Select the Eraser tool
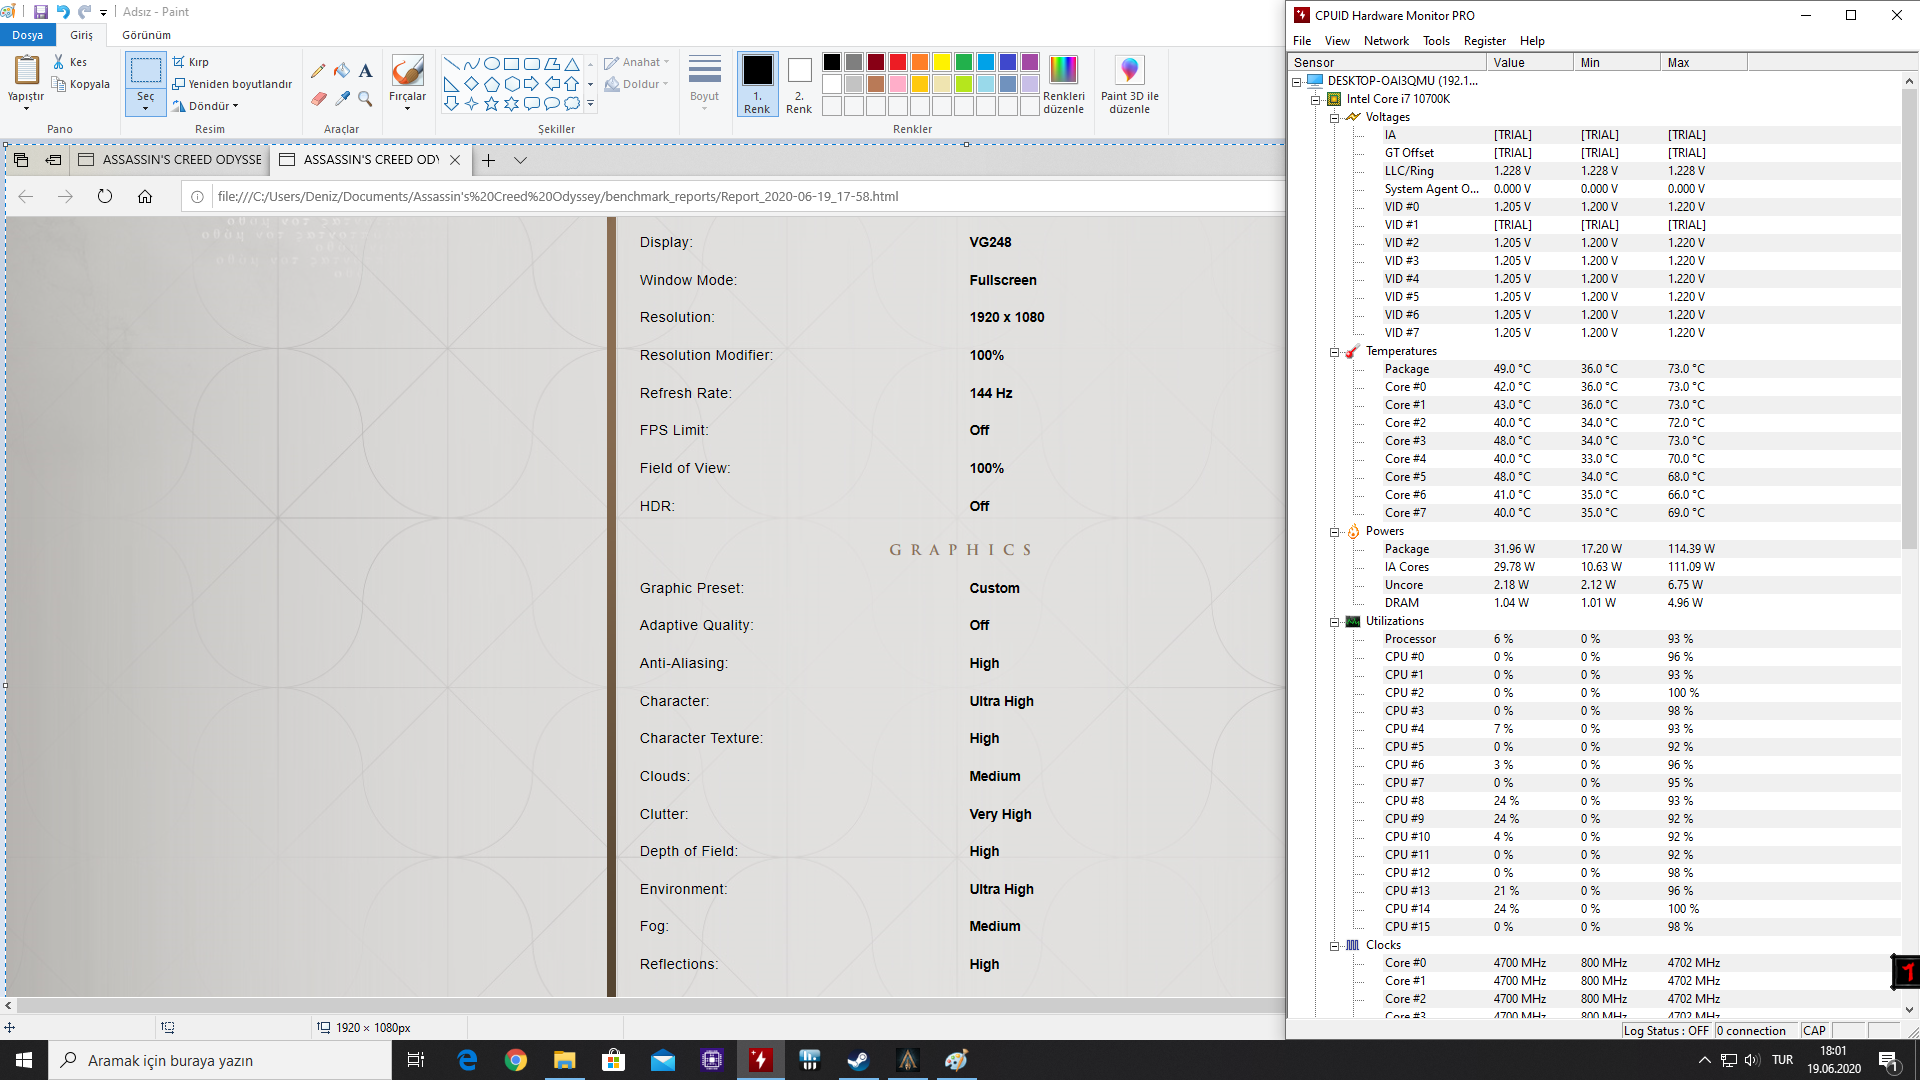This screenshot has width=1920, height=1080. coord(318,98)
